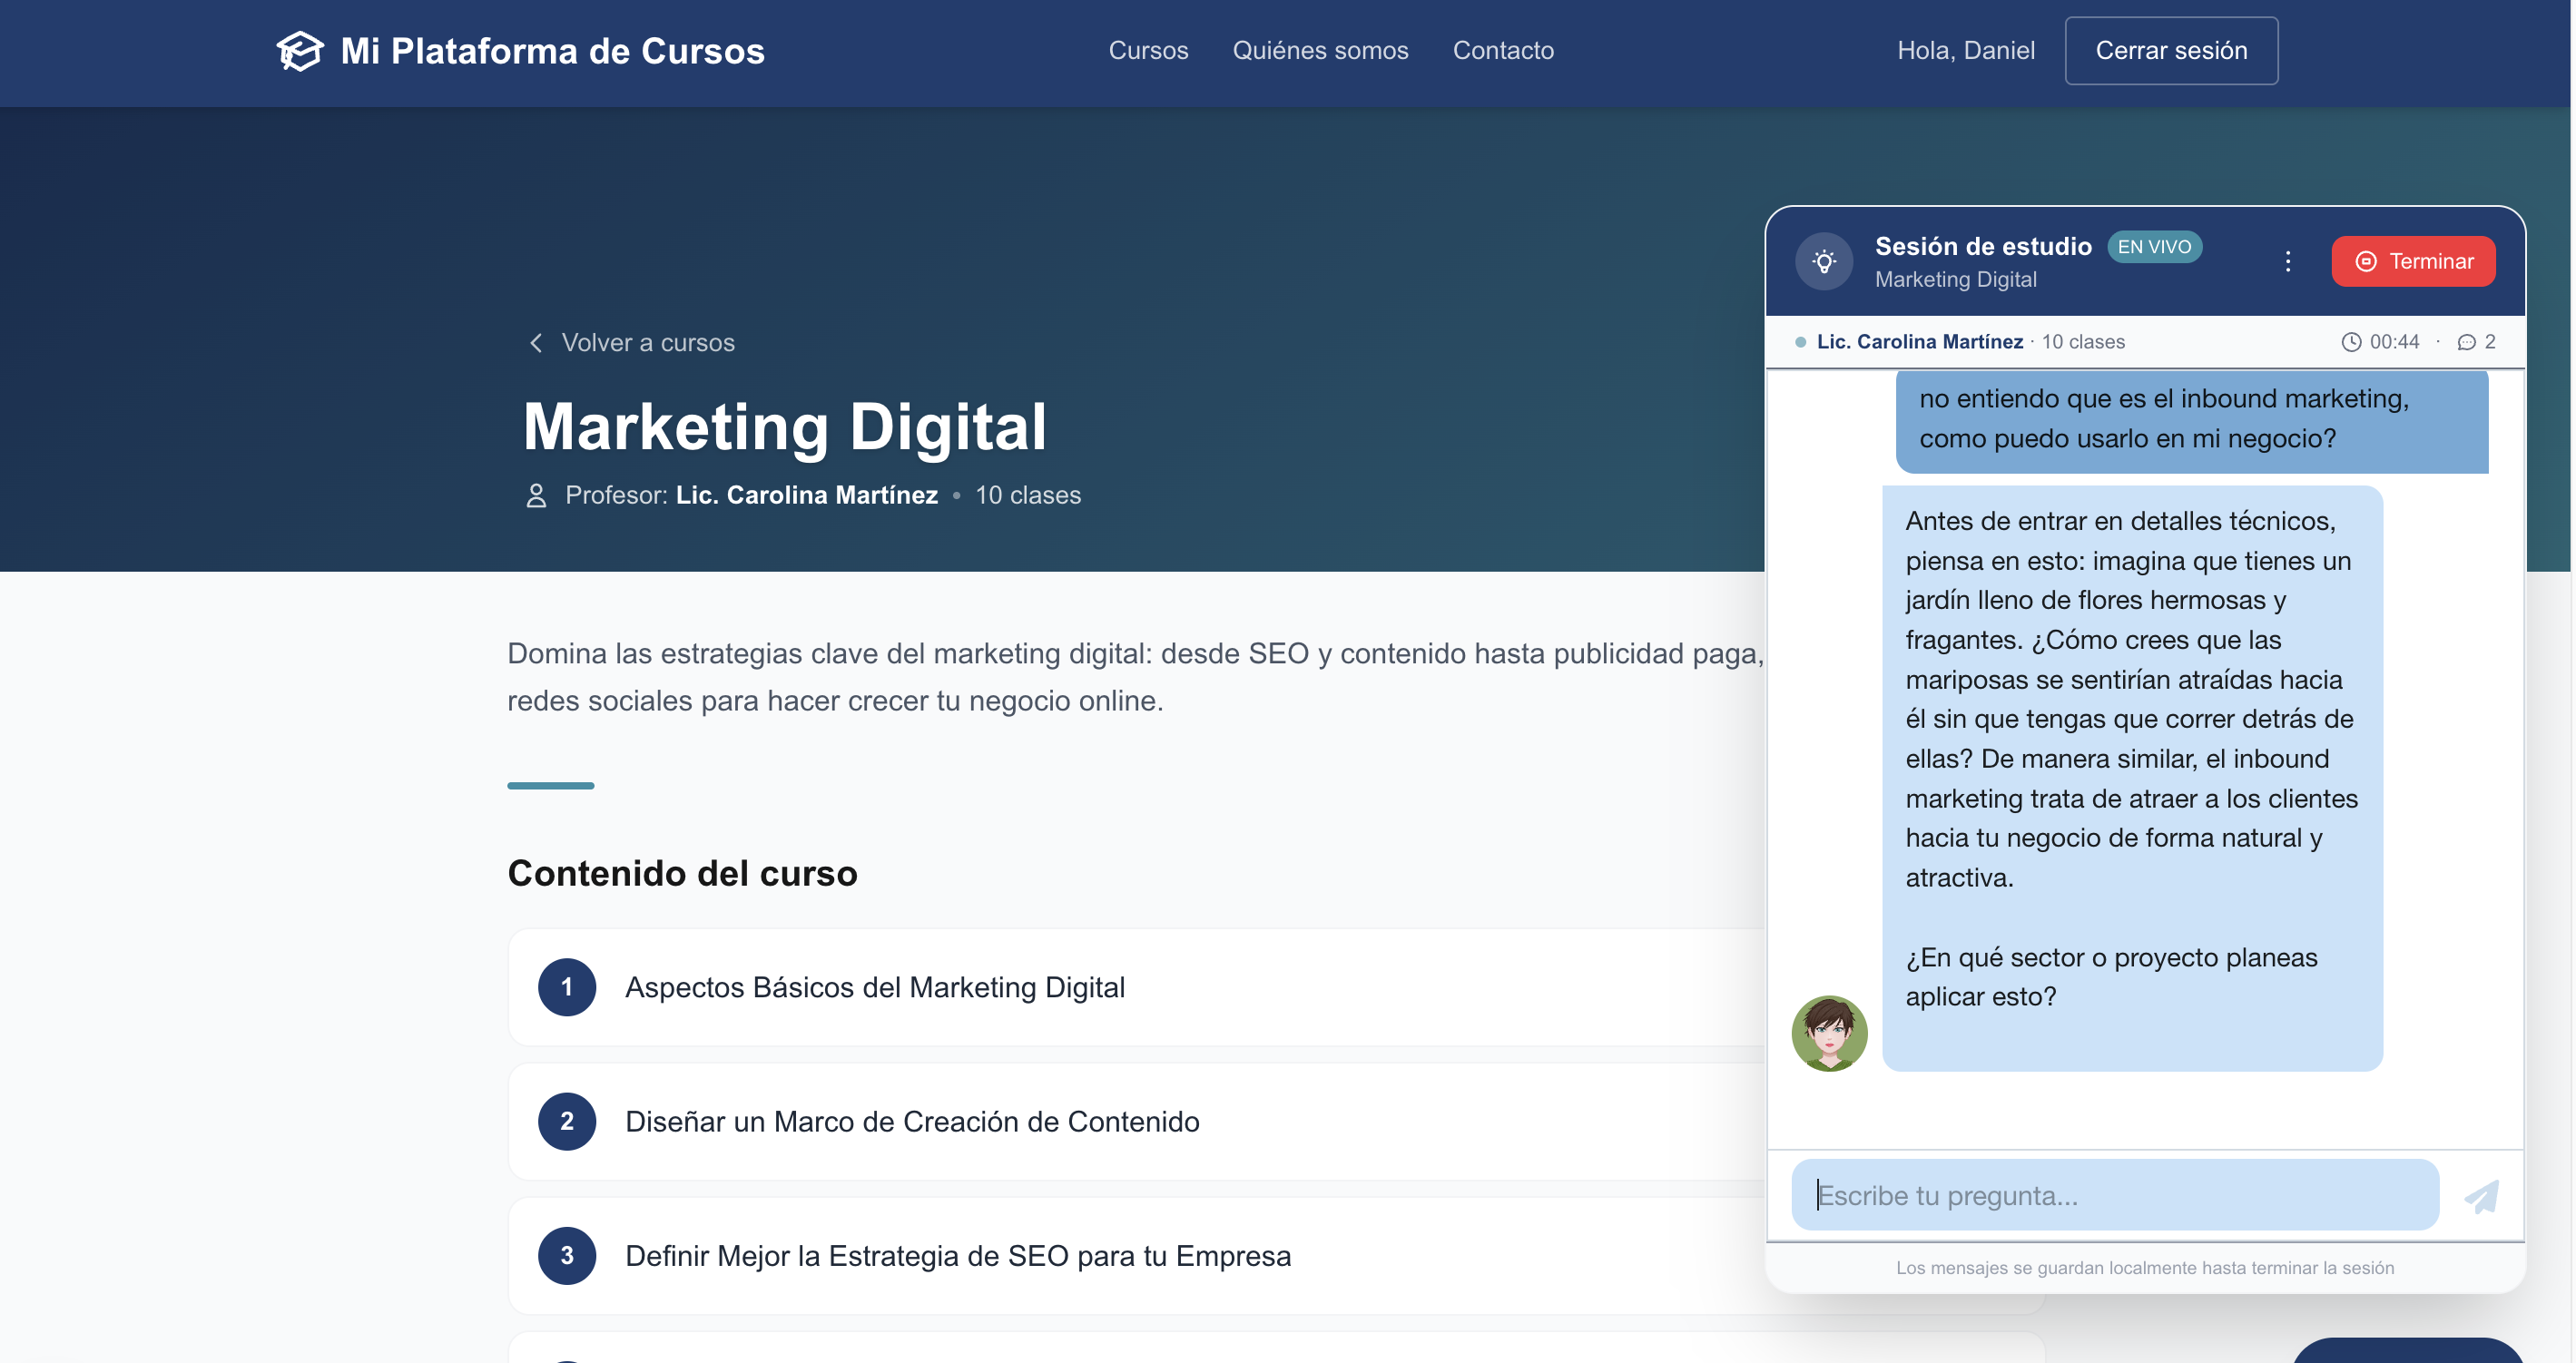
Task: Expand lesson 3 Estrategia de SEO
Action: (957, 1256)
